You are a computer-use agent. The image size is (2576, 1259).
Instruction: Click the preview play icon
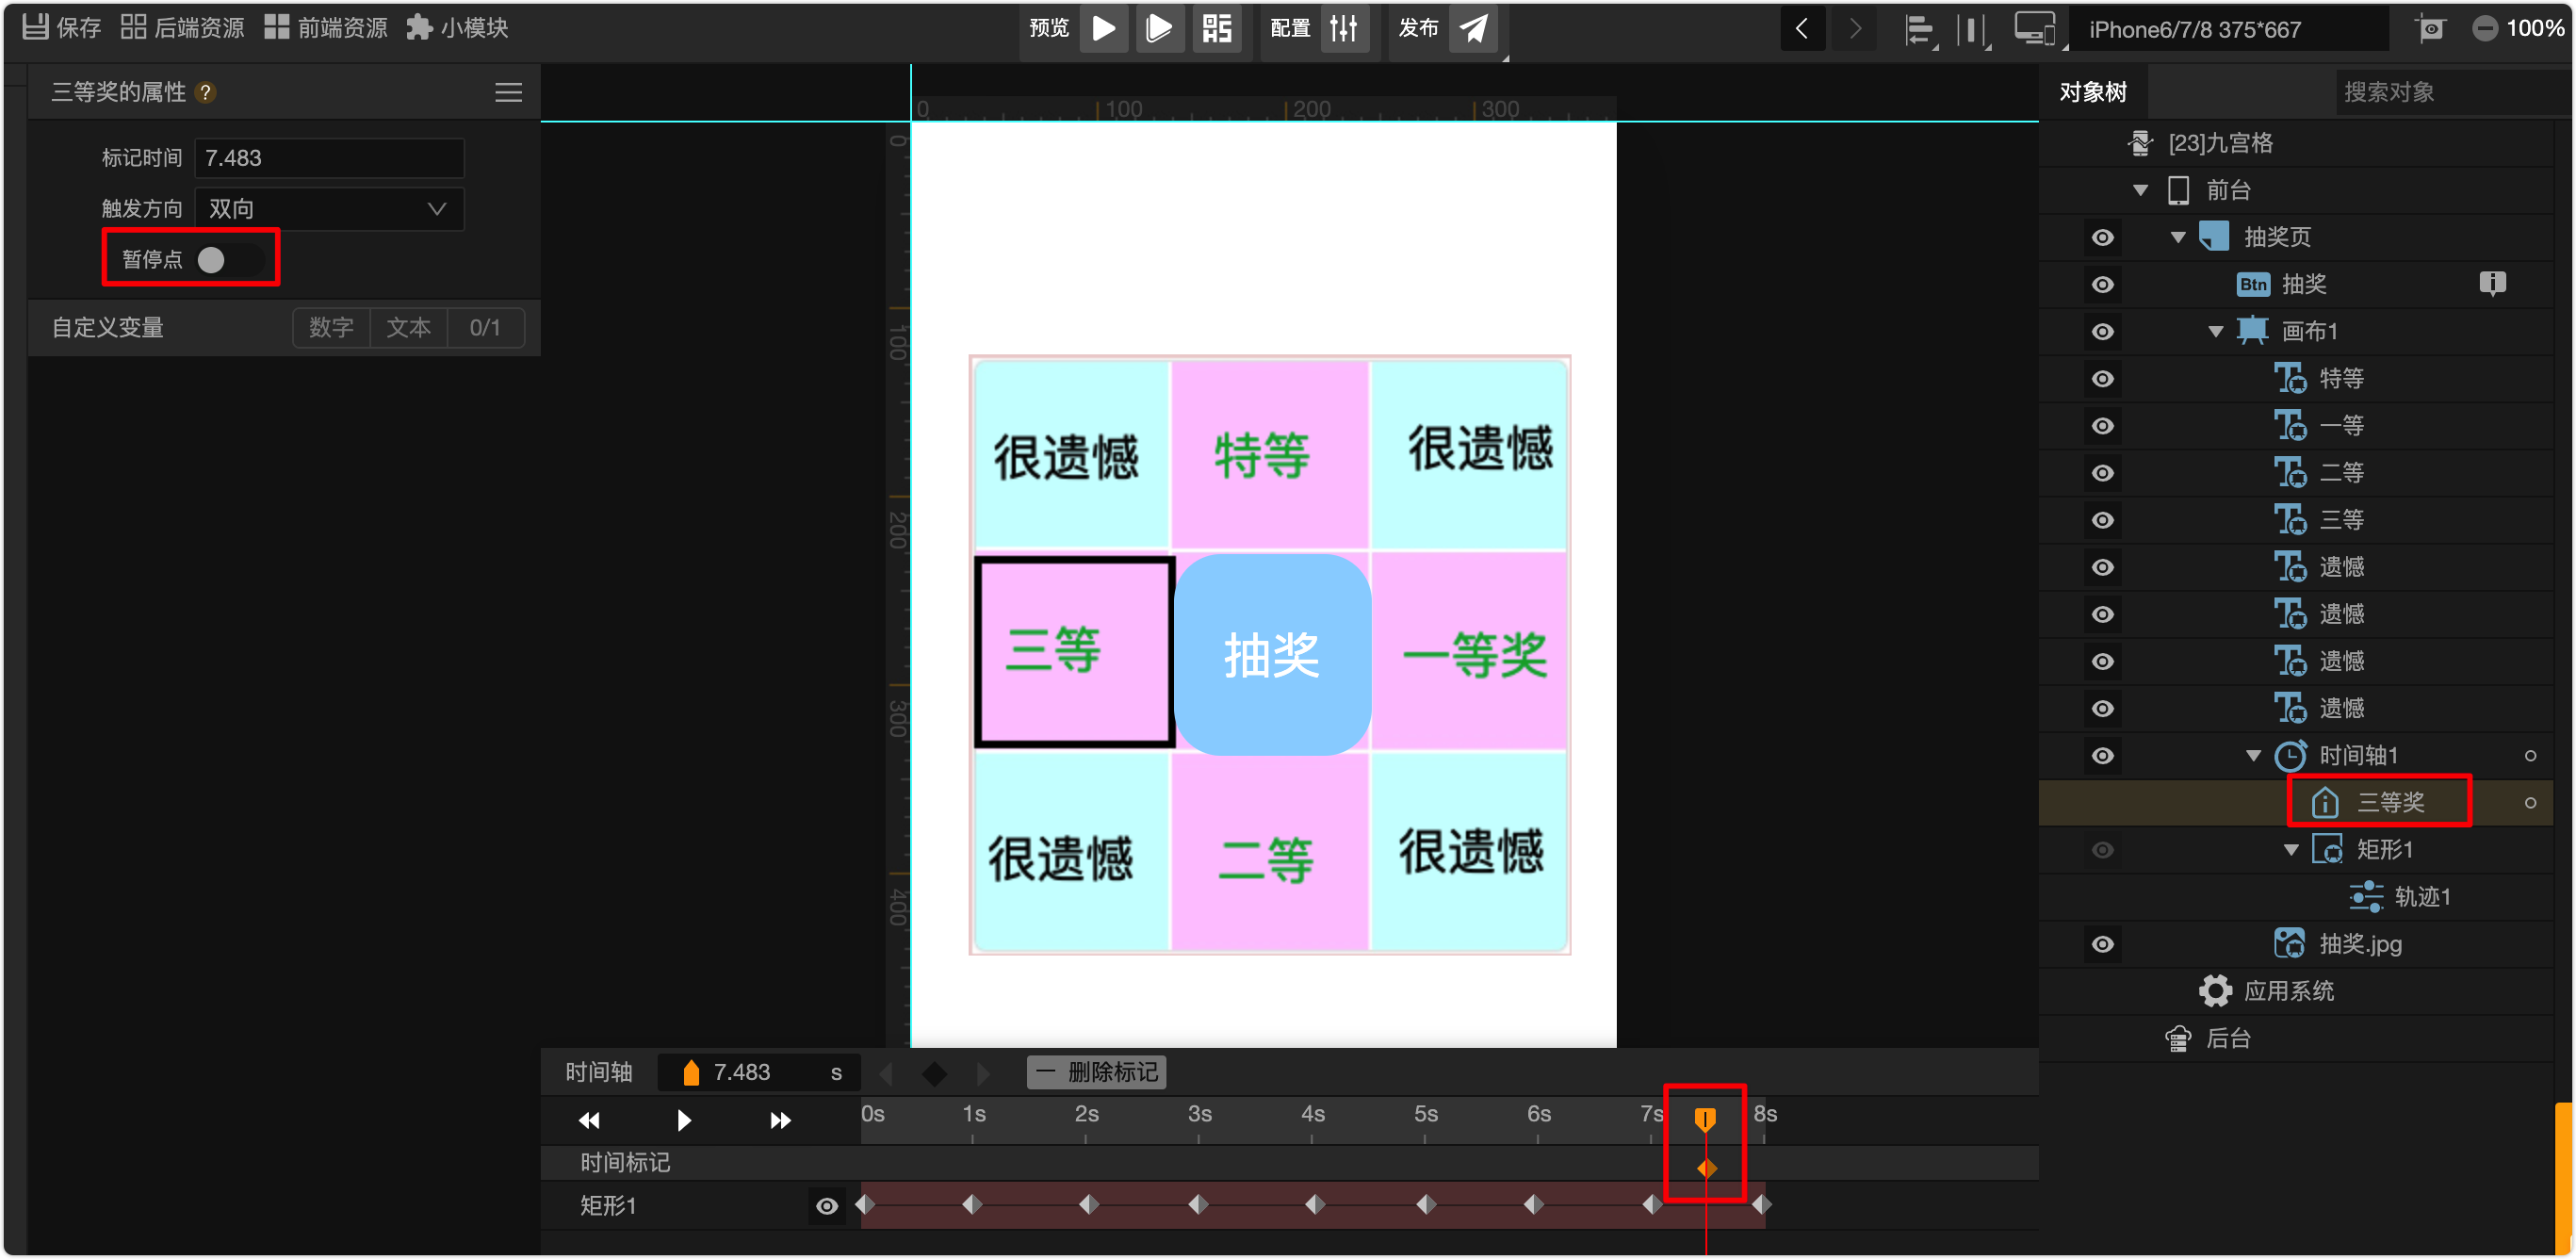pyautogui.click(x=1103, y=28)
